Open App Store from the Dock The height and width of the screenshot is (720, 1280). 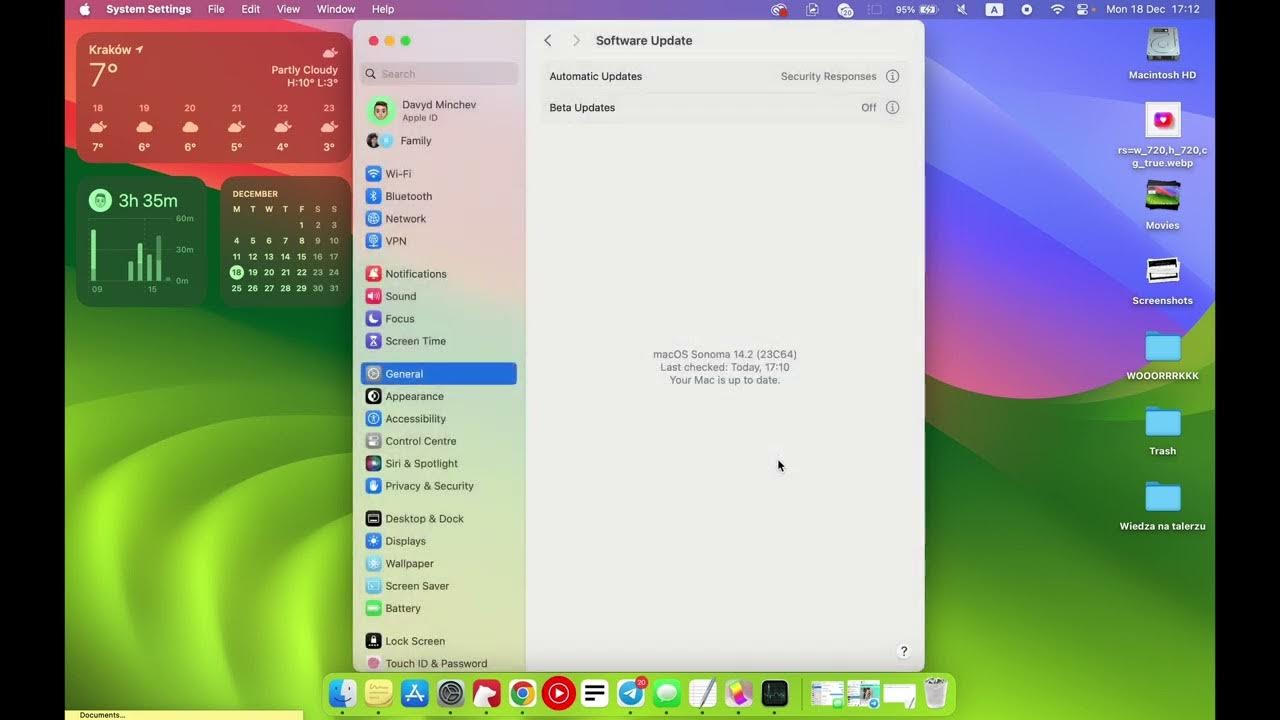[x=414, y=692]
